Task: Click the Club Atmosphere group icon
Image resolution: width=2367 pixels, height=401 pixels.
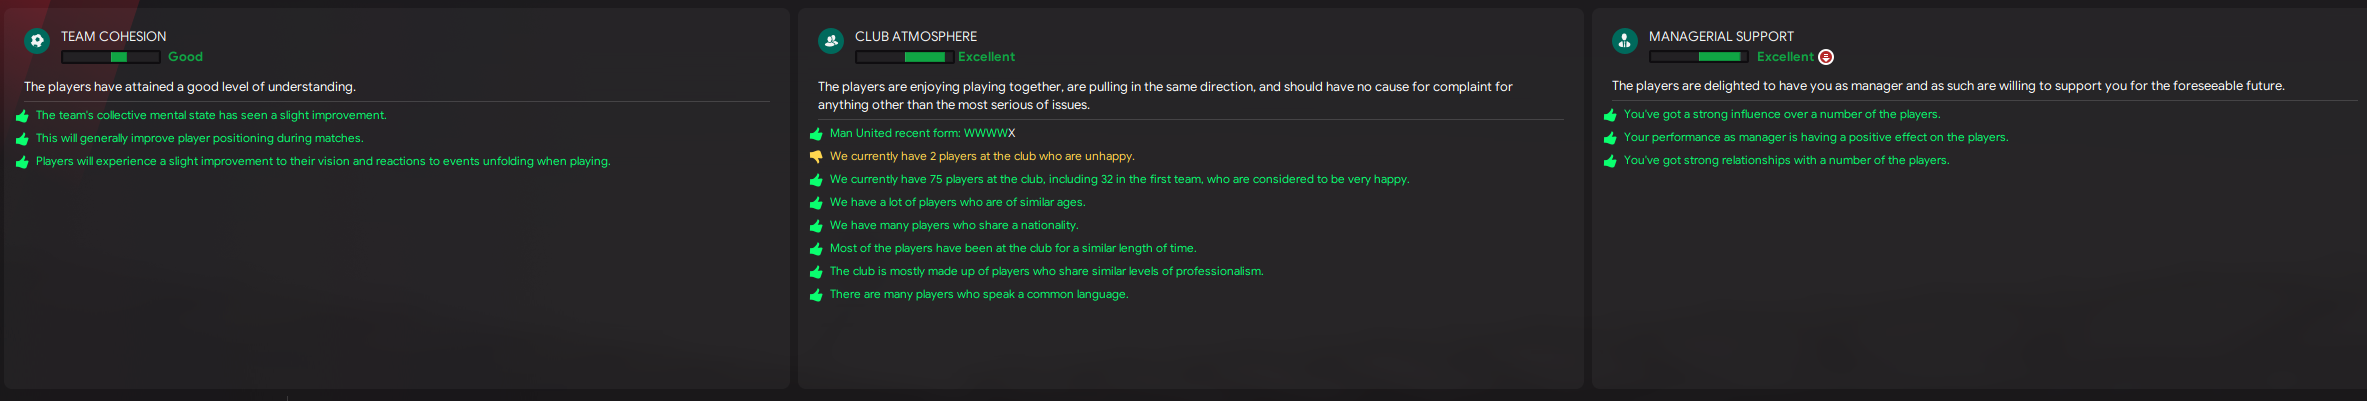Action: pyautogui.click(x=830, y=41)
